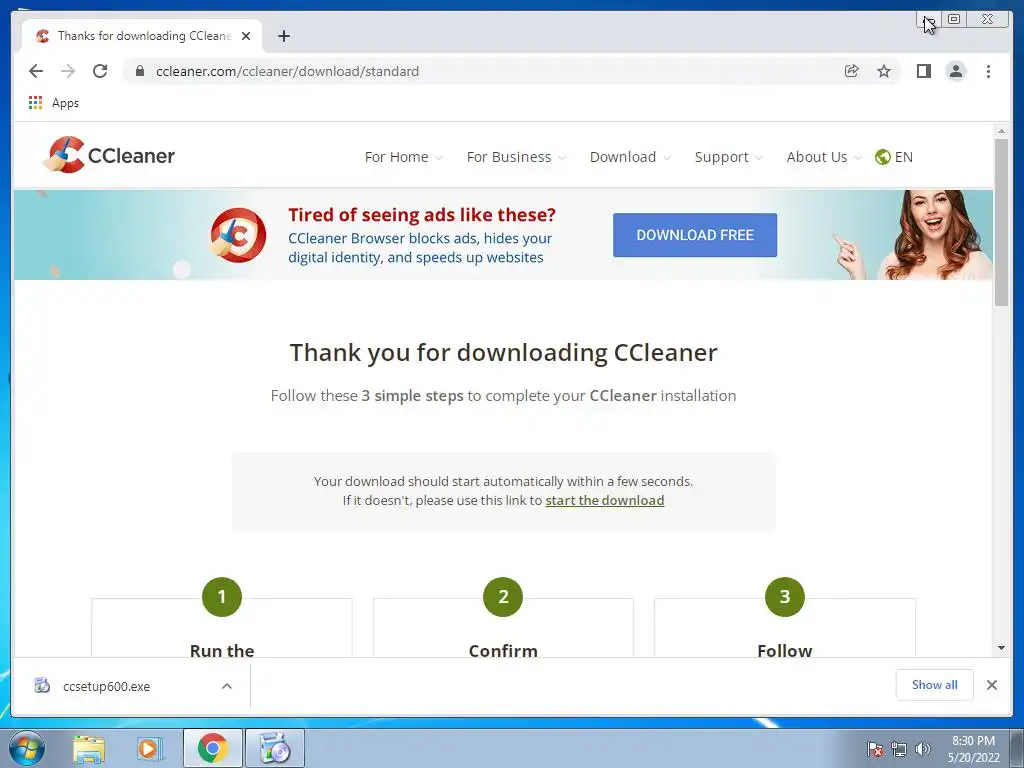Click the step 2 circle
Image resolution: width=1024 pixels, height=768 pixels.
503,596
